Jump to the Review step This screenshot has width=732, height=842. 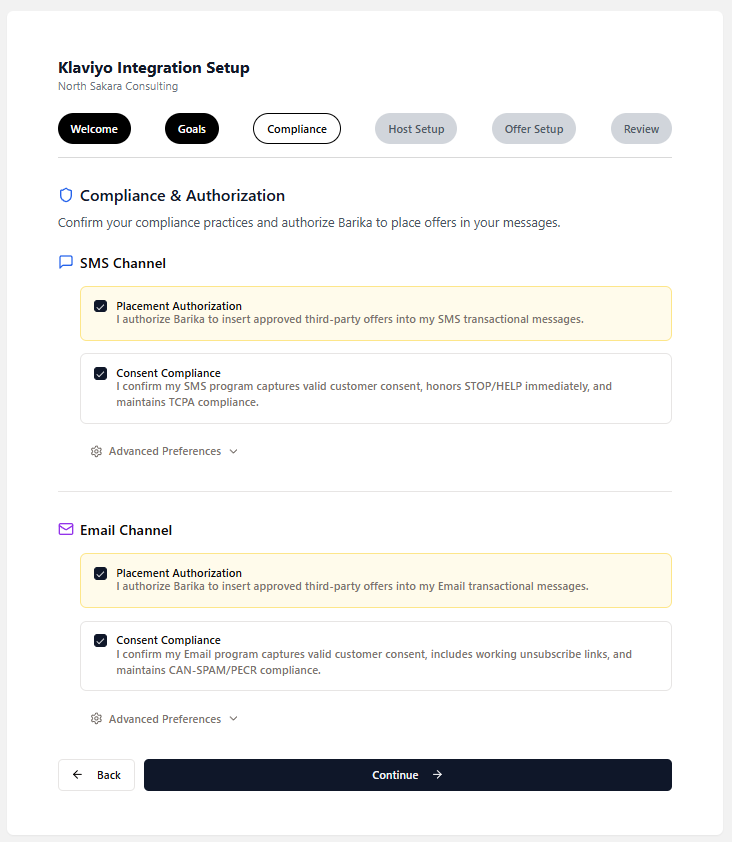(x=641, y=129)
